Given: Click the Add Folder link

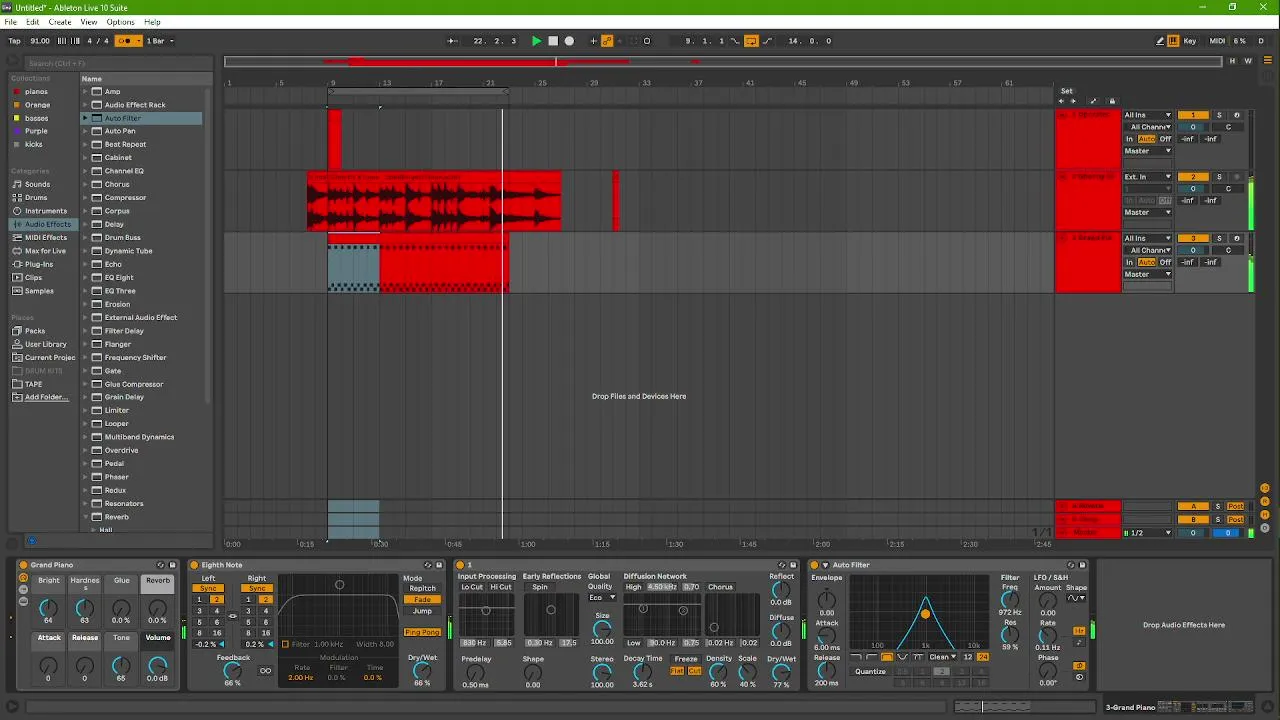Looking at the screenshot, I should click(x=46, y=397).
